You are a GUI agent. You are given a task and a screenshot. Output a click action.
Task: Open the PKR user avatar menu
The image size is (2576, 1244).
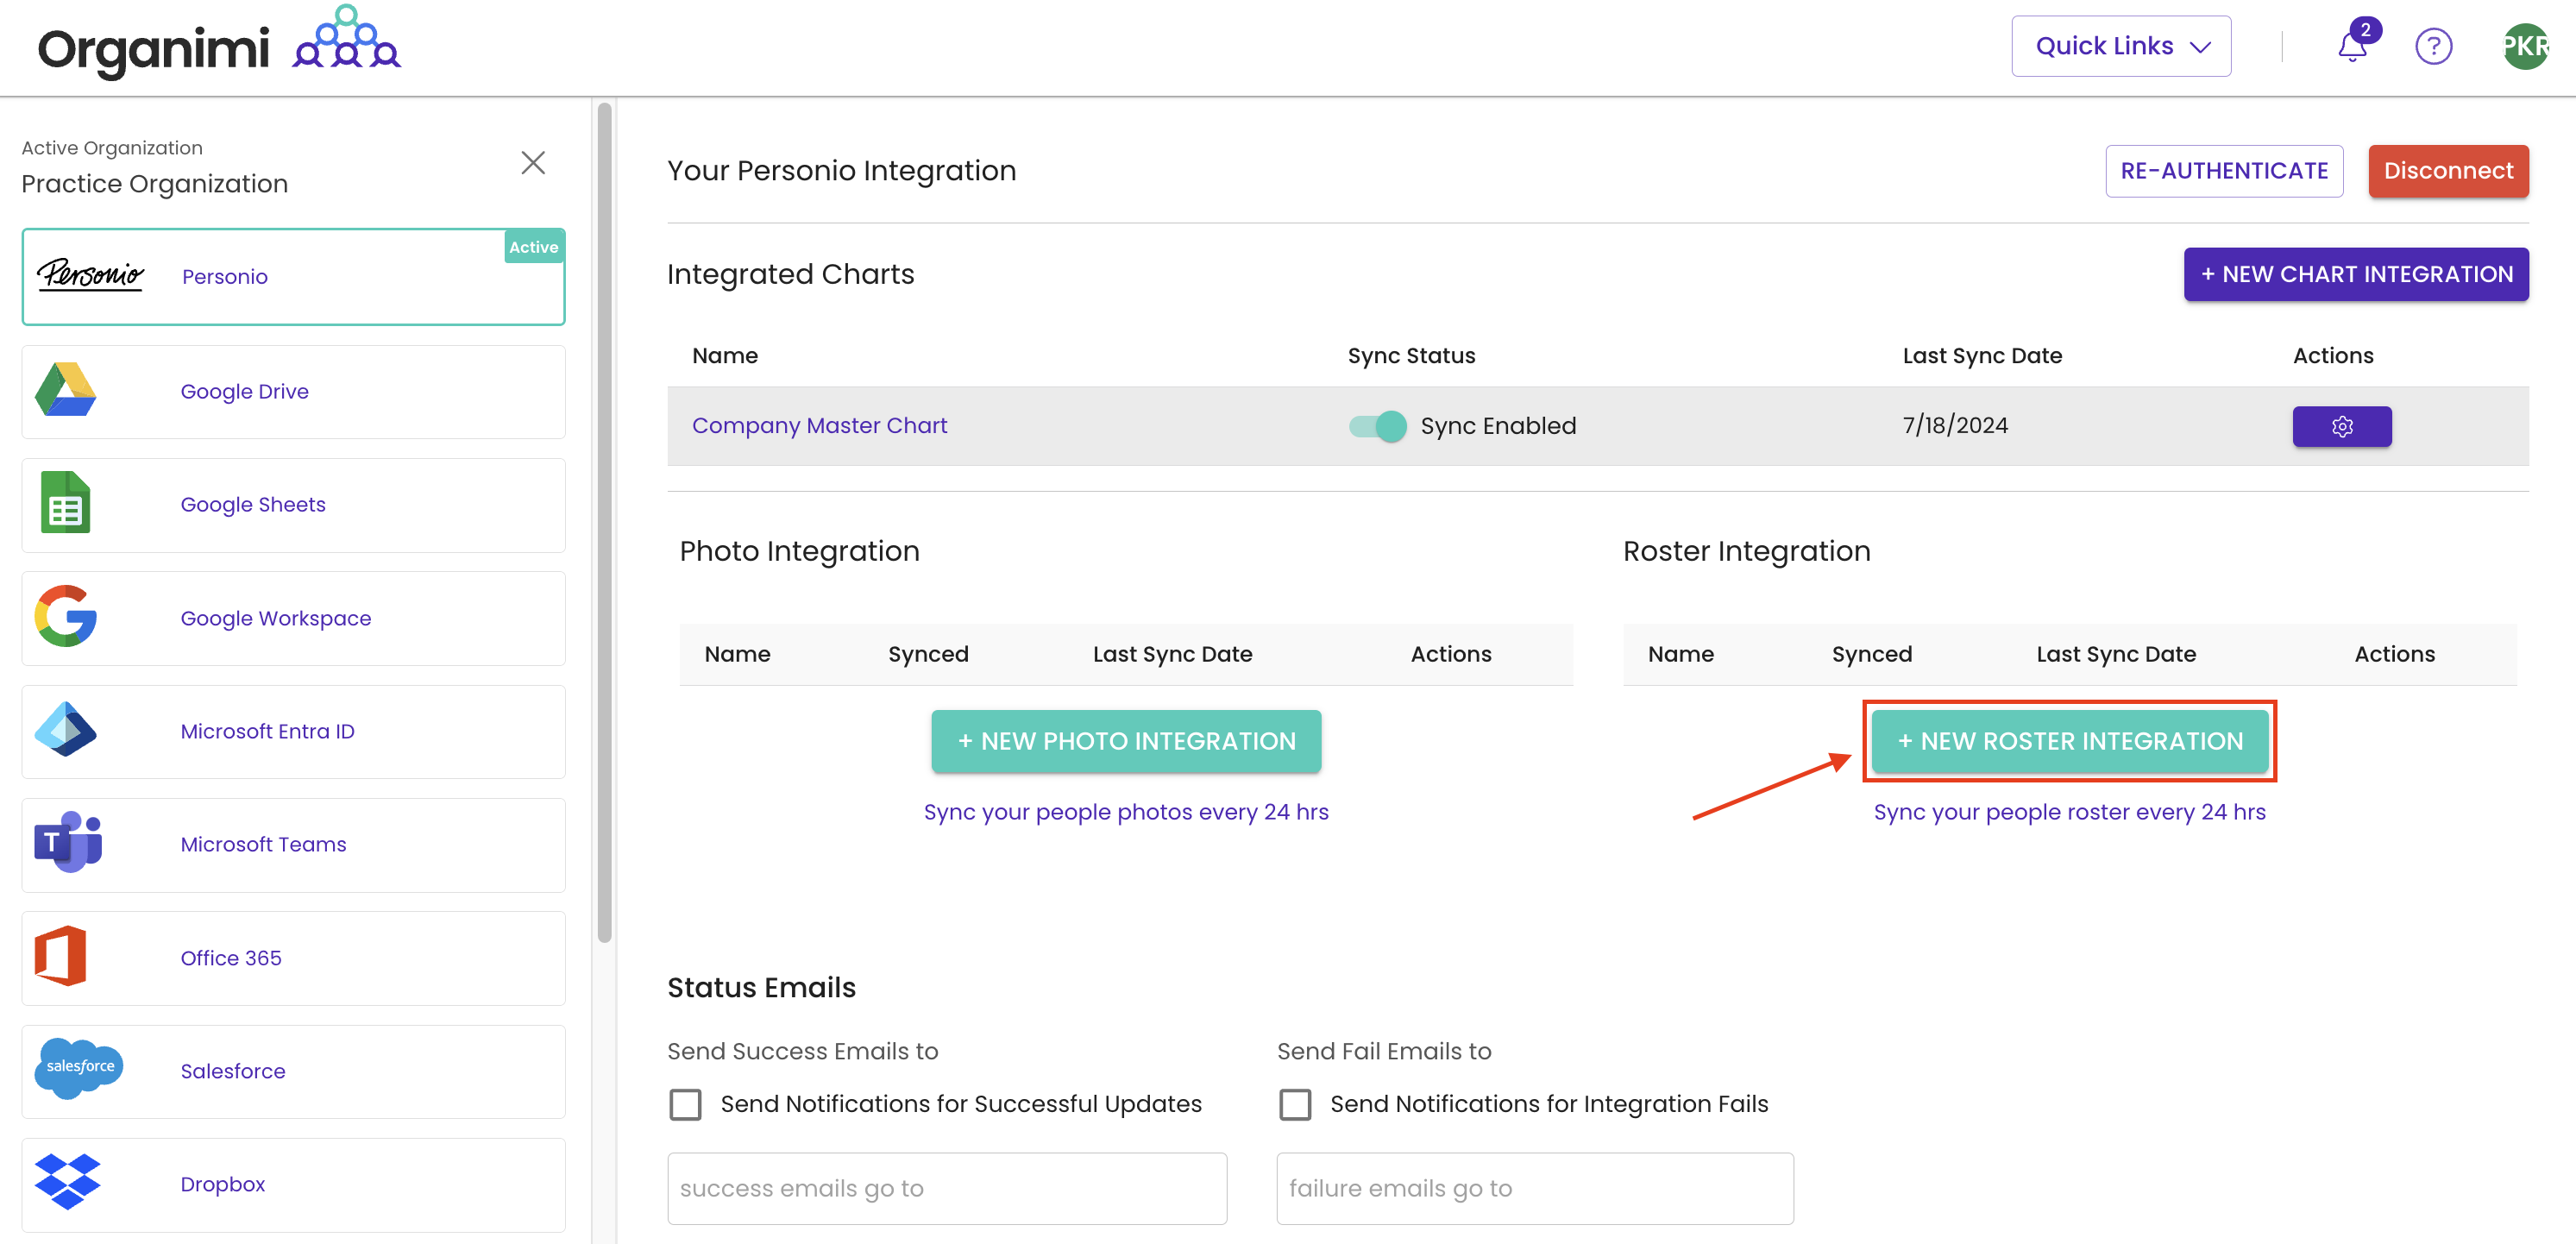tap(2525, 47)
